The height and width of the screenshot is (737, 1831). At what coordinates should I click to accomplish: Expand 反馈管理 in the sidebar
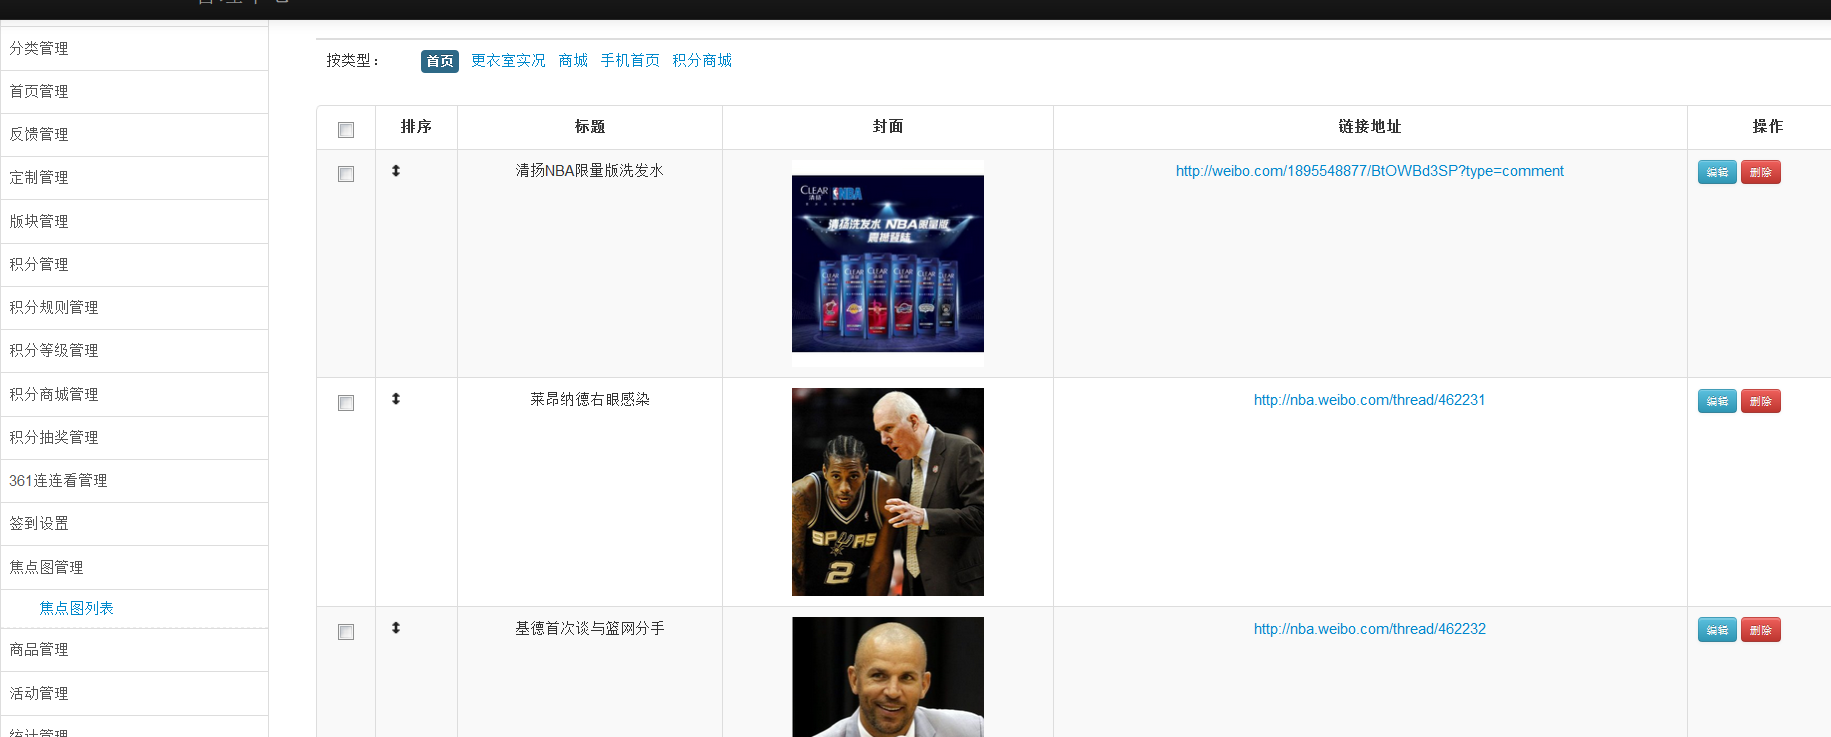coord(134,134)
